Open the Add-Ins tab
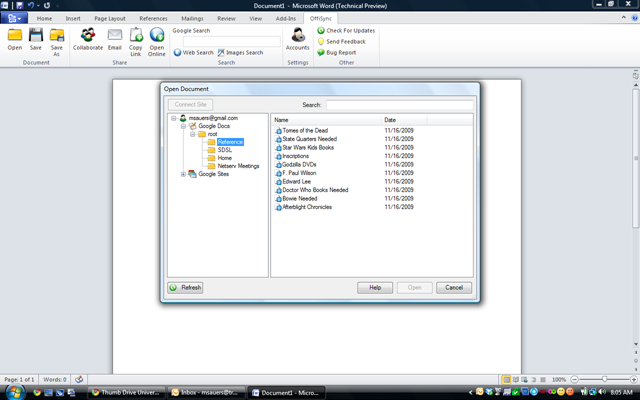Image resolution: width=640 pixels, height=400 pixels. pos(286,18)
